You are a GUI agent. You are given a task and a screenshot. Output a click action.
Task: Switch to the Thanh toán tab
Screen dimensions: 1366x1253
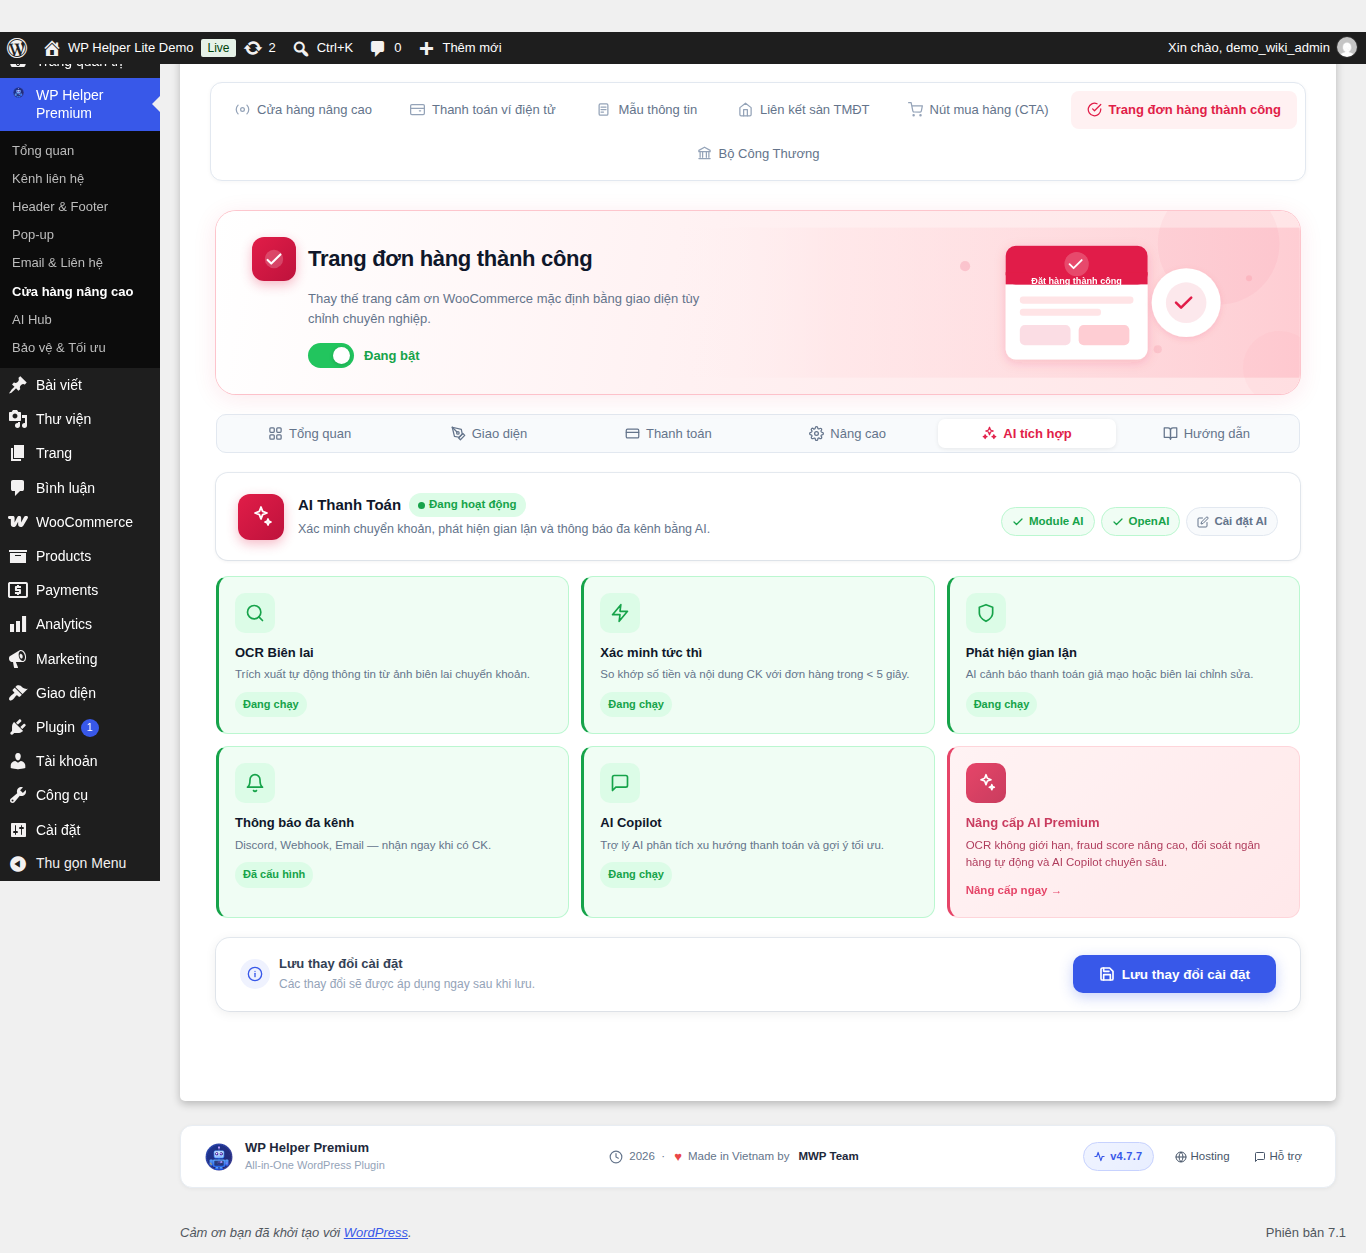[668, 434]
